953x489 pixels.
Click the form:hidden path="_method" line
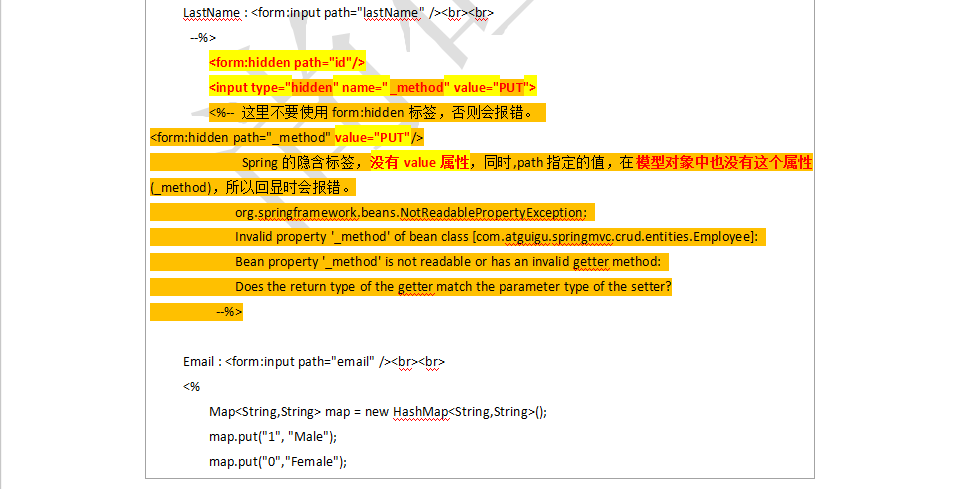click(286, 137)
